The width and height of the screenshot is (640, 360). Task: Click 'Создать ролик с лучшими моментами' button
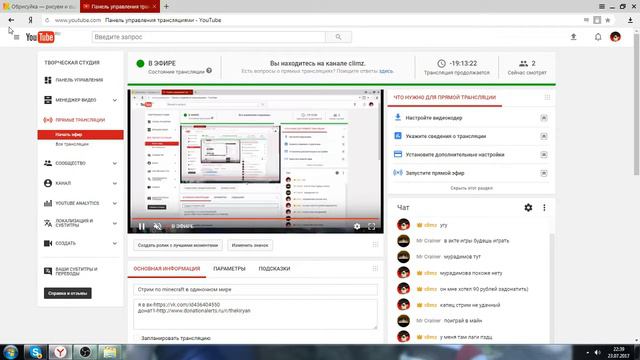coord(178,245)
